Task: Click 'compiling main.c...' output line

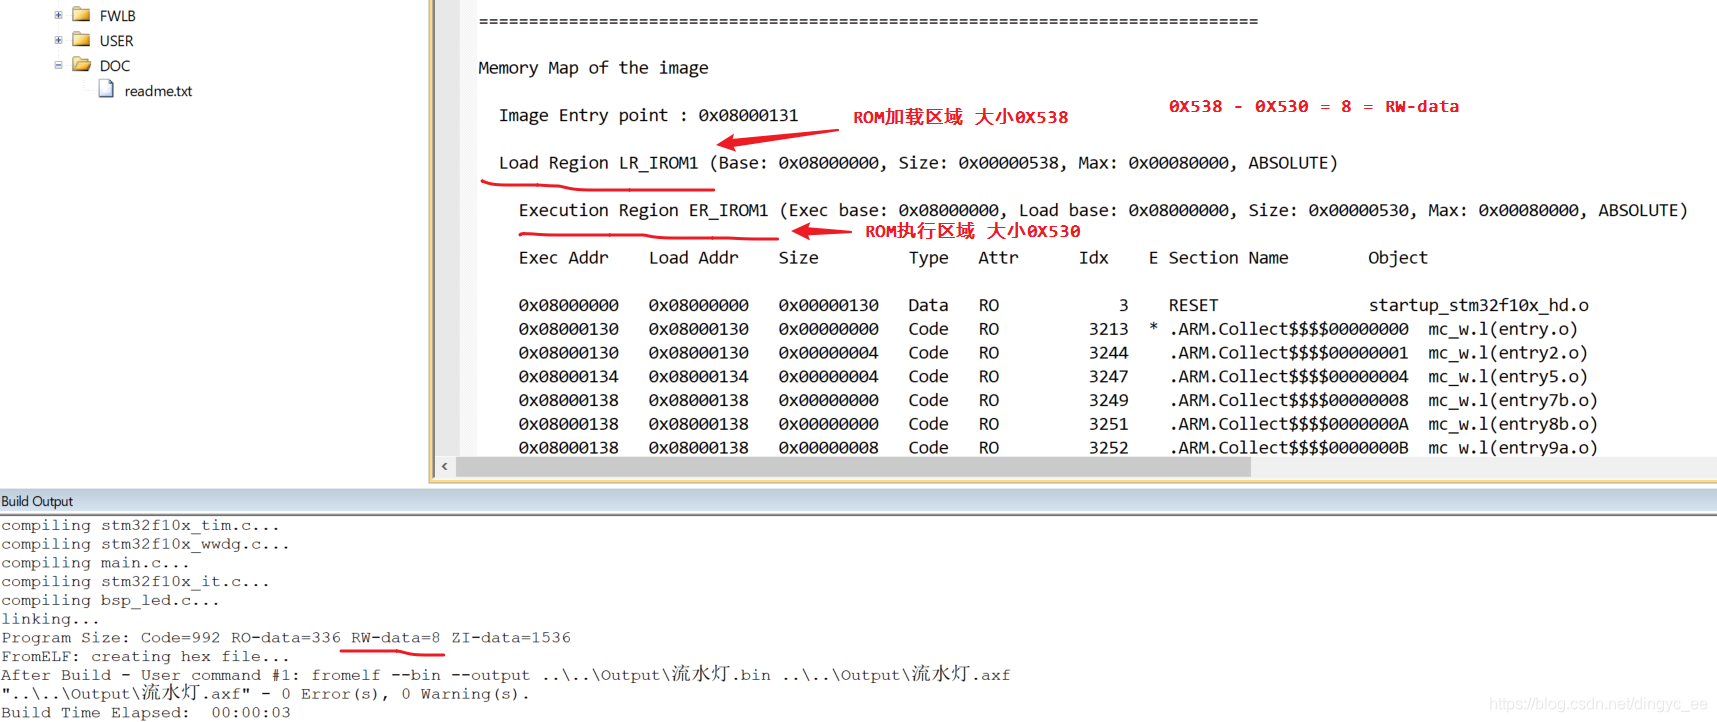Action: (x=95, y=563)
